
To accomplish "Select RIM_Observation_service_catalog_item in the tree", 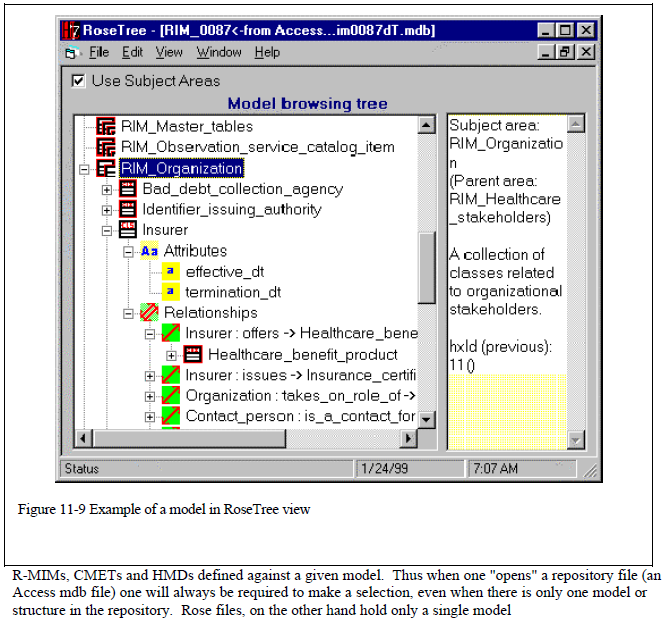I will click(x=257, y=147).
